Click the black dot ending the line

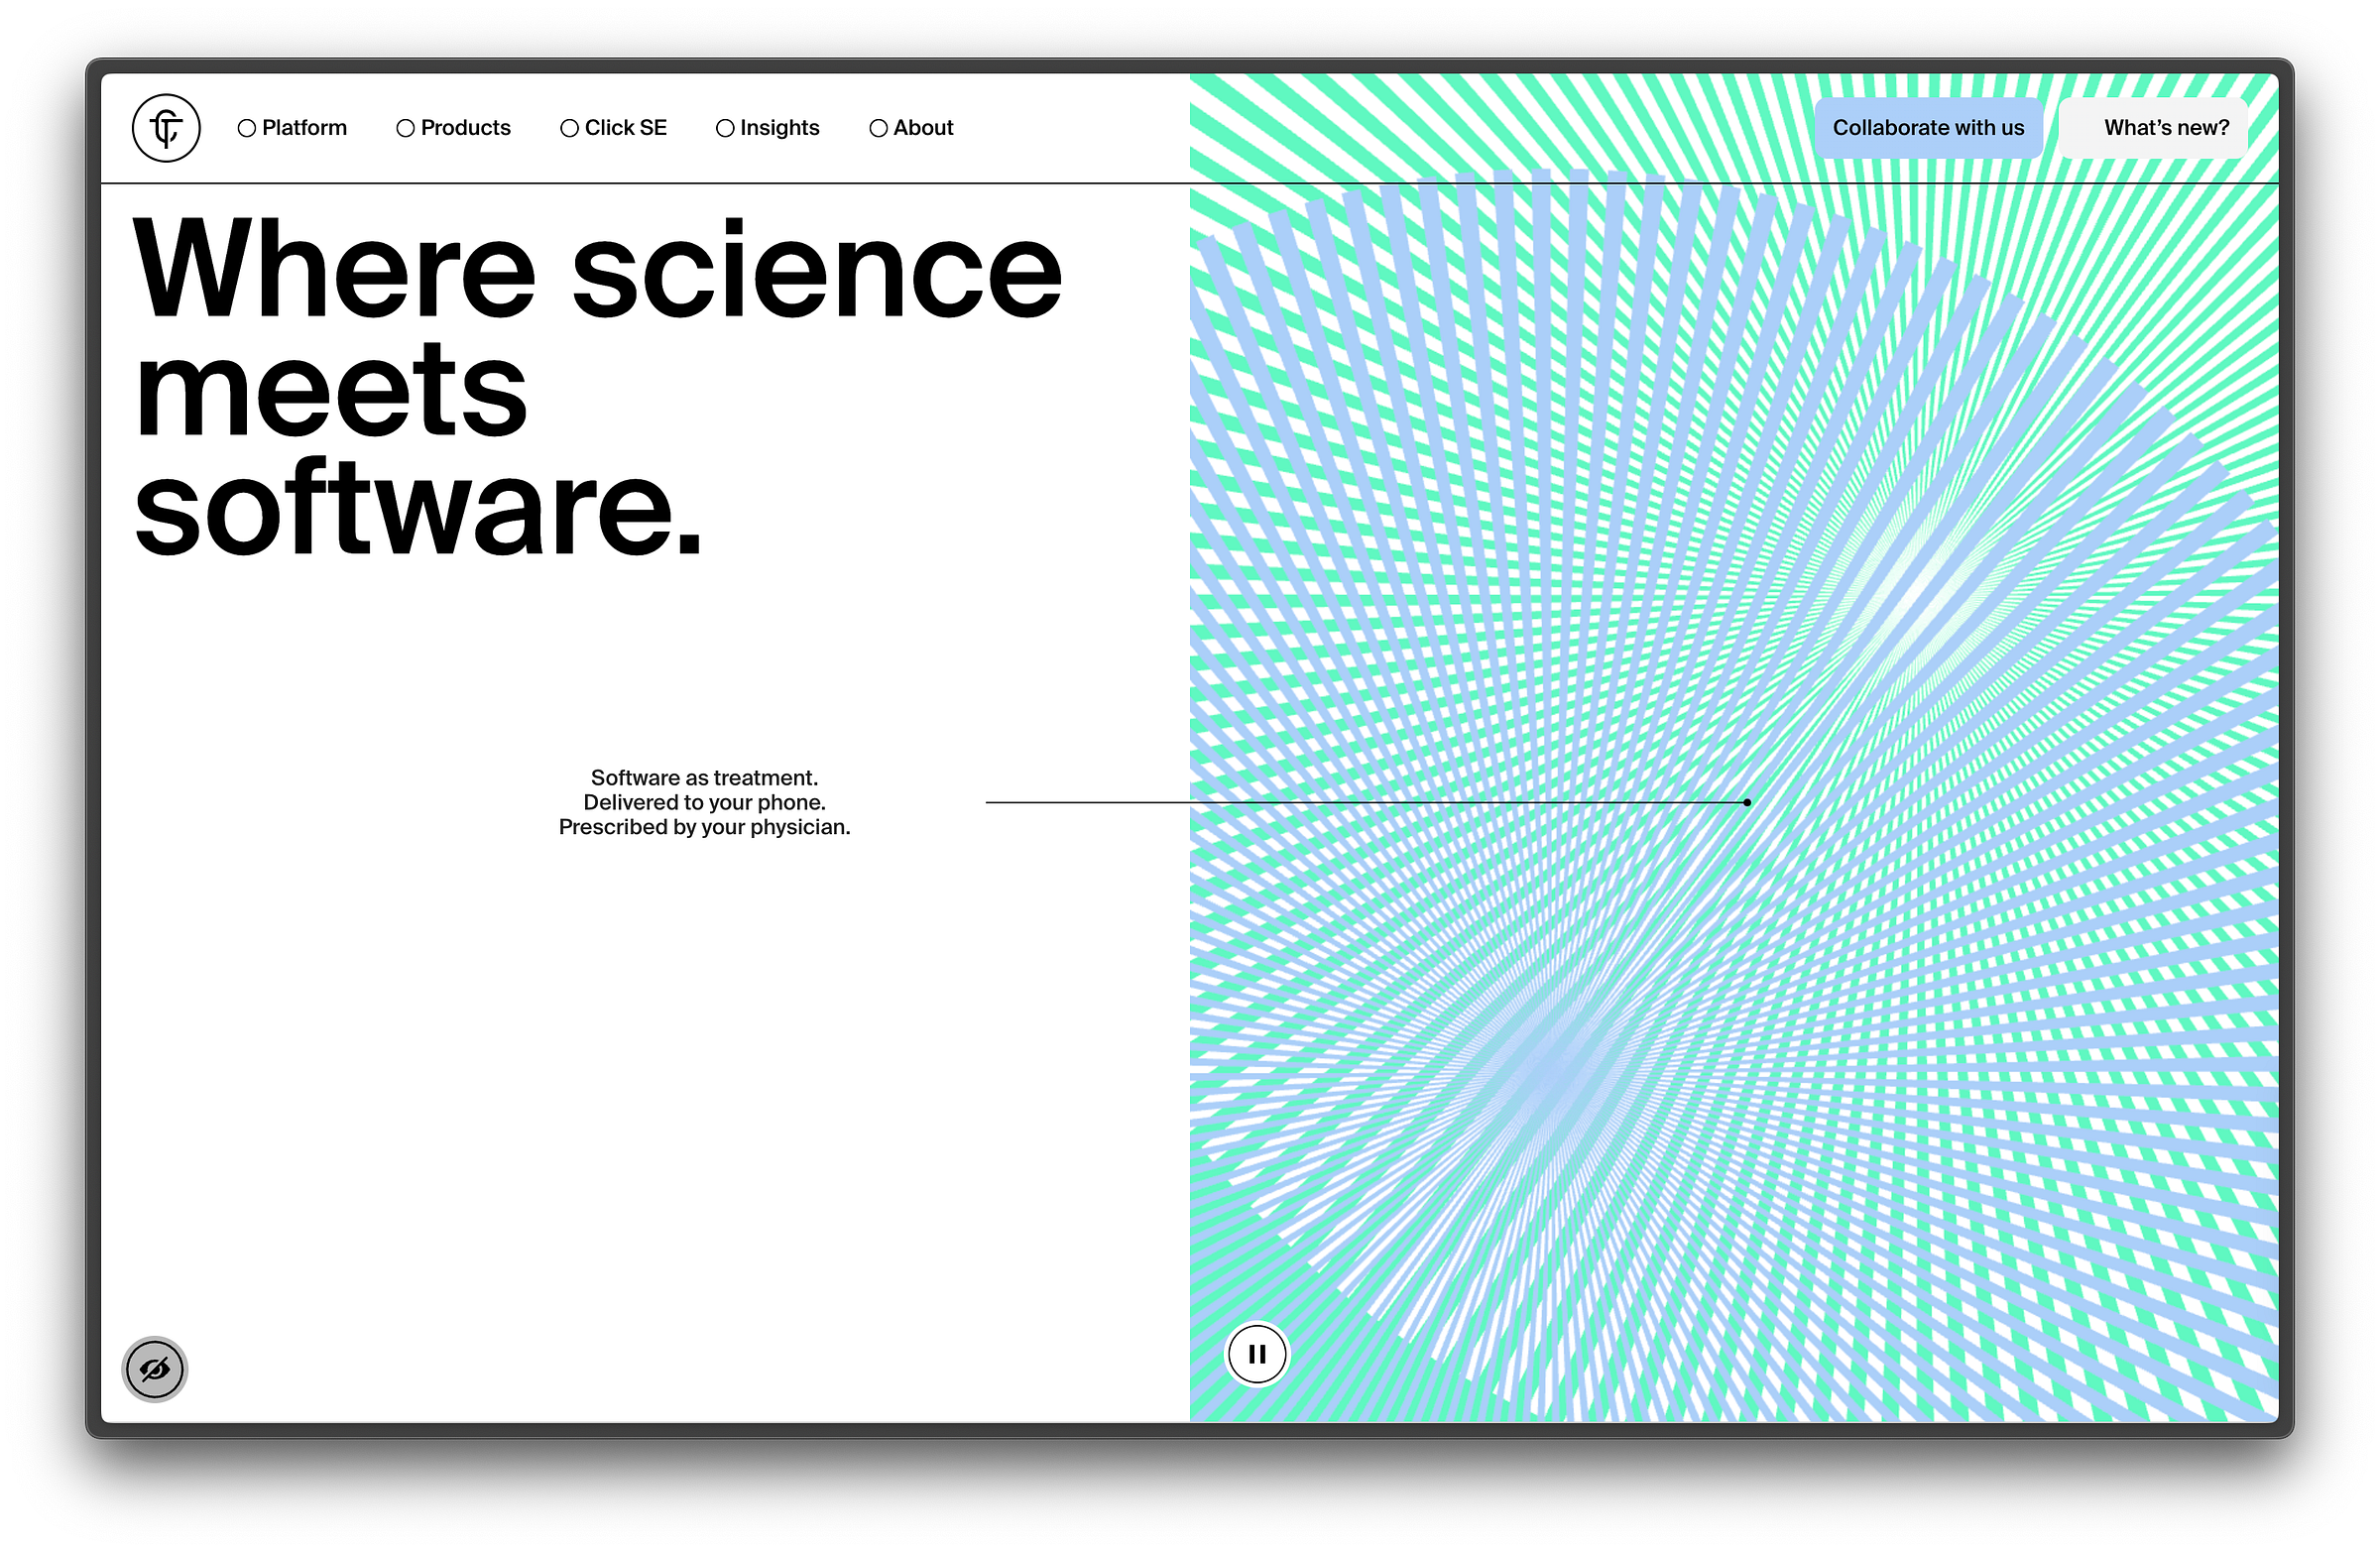[x=1747, y=802]
